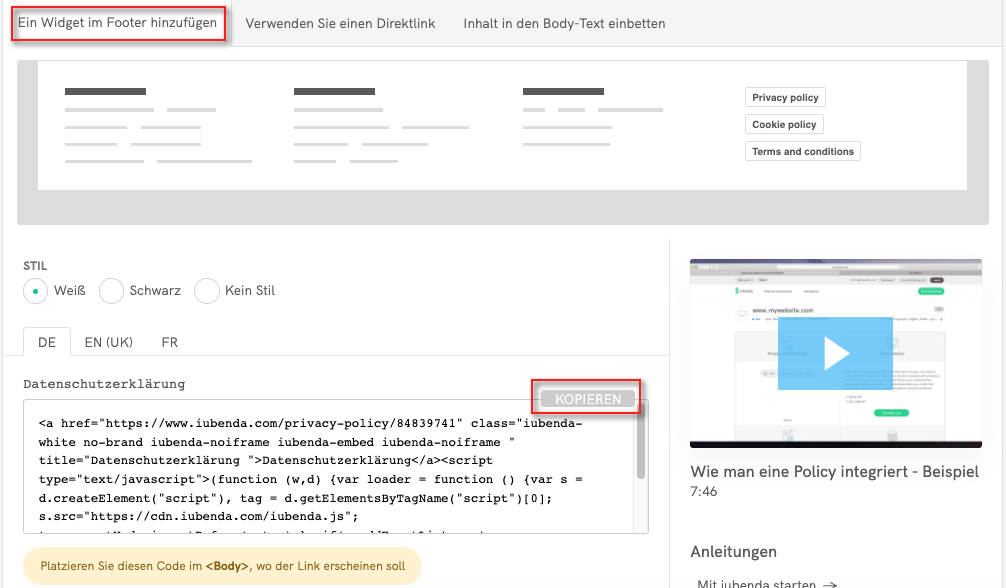This screenshot has width=1006, height=588.
Task: Click the Privacy policy button in the preview
Action: (x=784, y=97)
